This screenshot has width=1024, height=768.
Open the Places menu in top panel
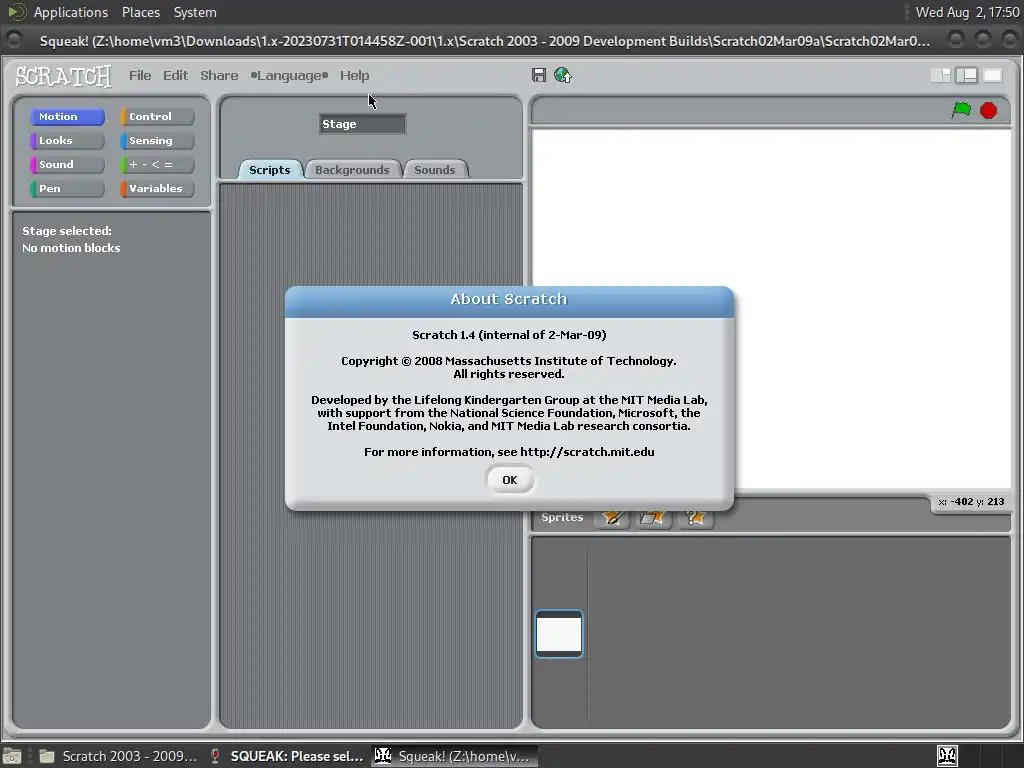(x=140, y=12)
